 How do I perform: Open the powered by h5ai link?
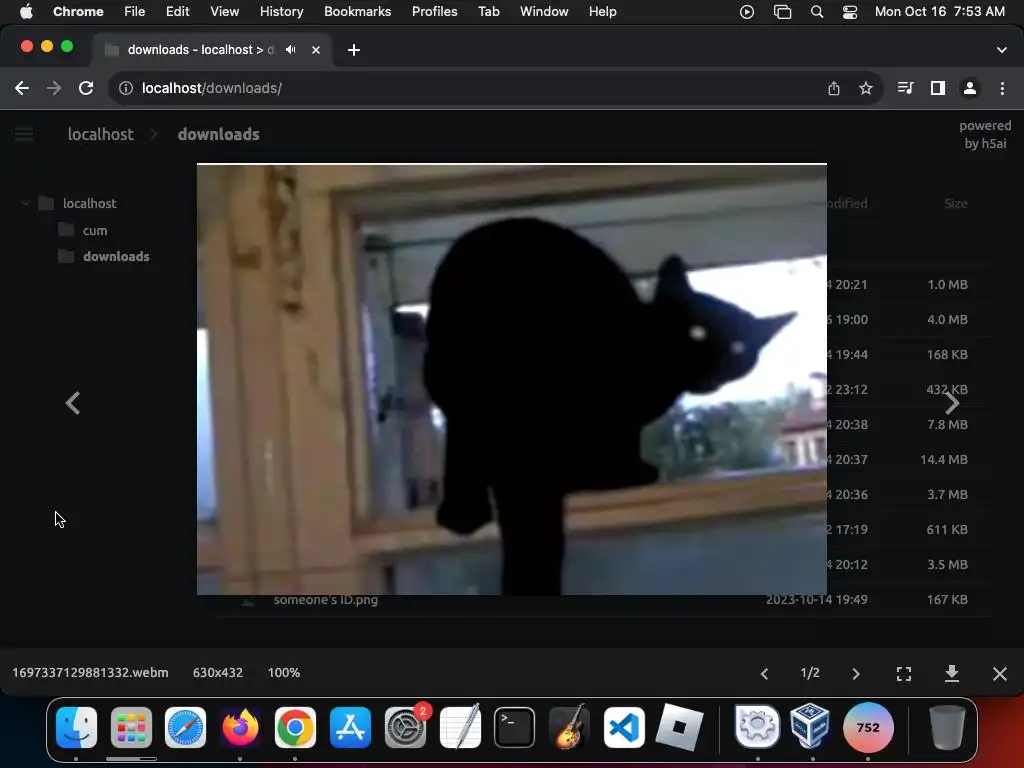click(x=985, y=135)
